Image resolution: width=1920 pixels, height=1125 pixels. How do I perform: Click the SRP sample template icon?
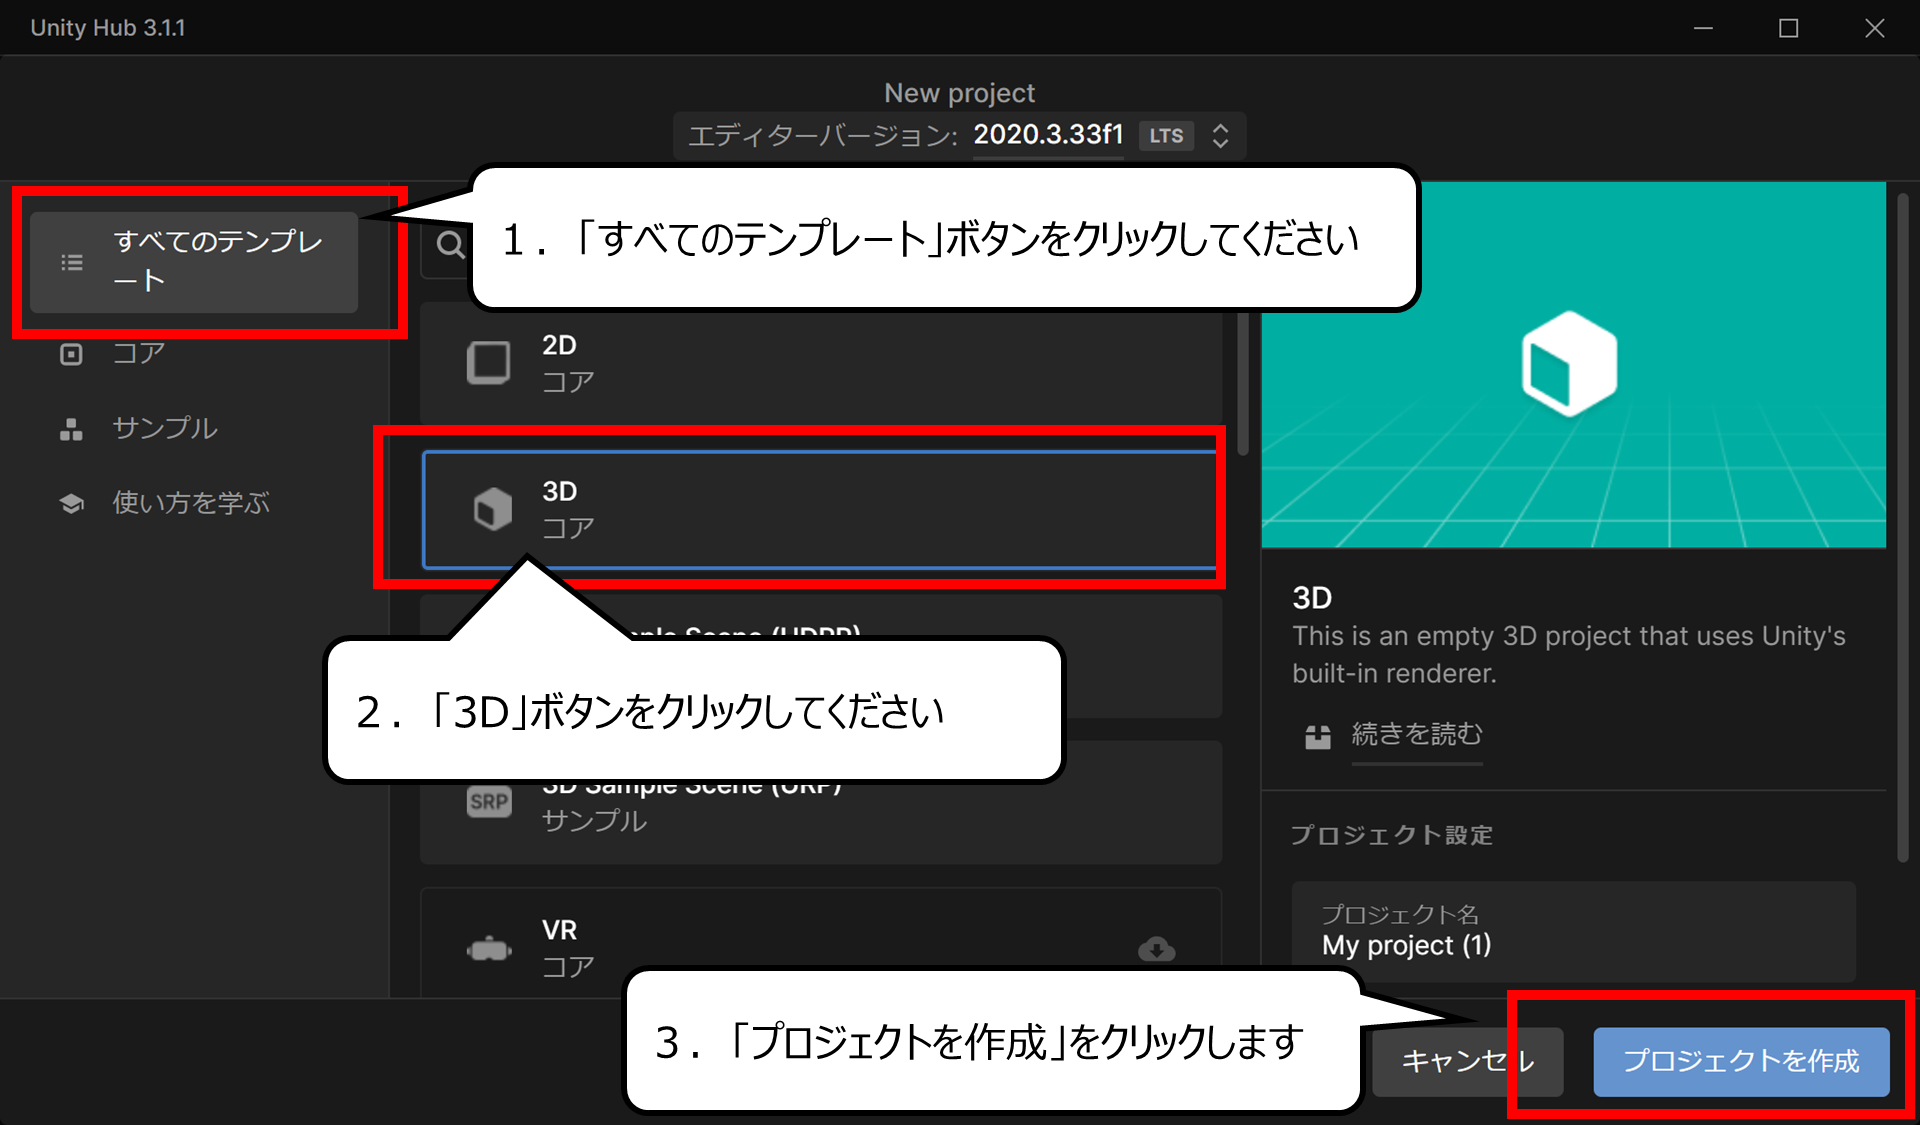(x=489, y=802)
